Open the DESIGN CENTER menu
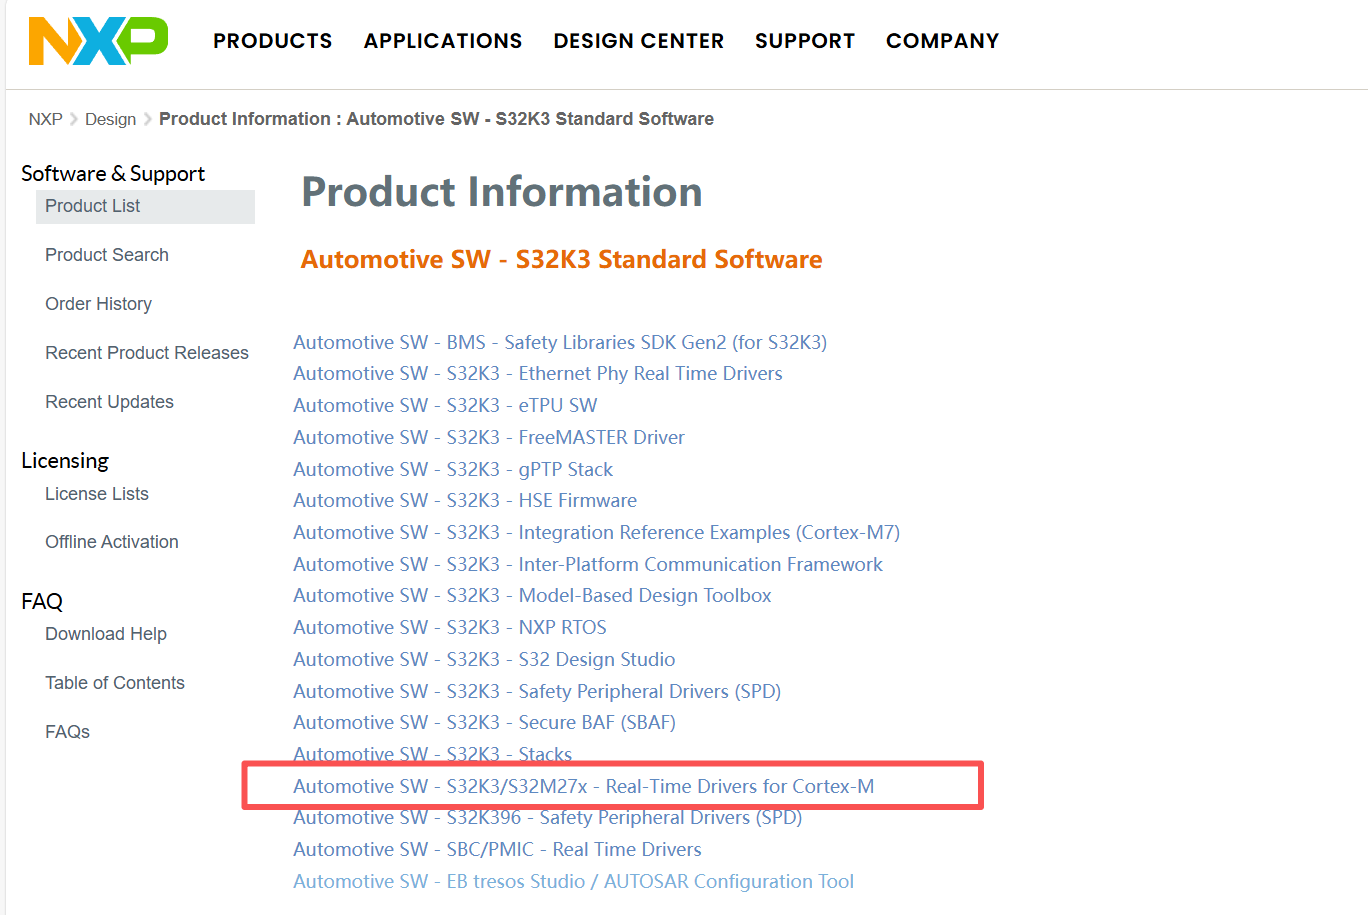The width and height of the screenshot is (1368, 915). 638,41
